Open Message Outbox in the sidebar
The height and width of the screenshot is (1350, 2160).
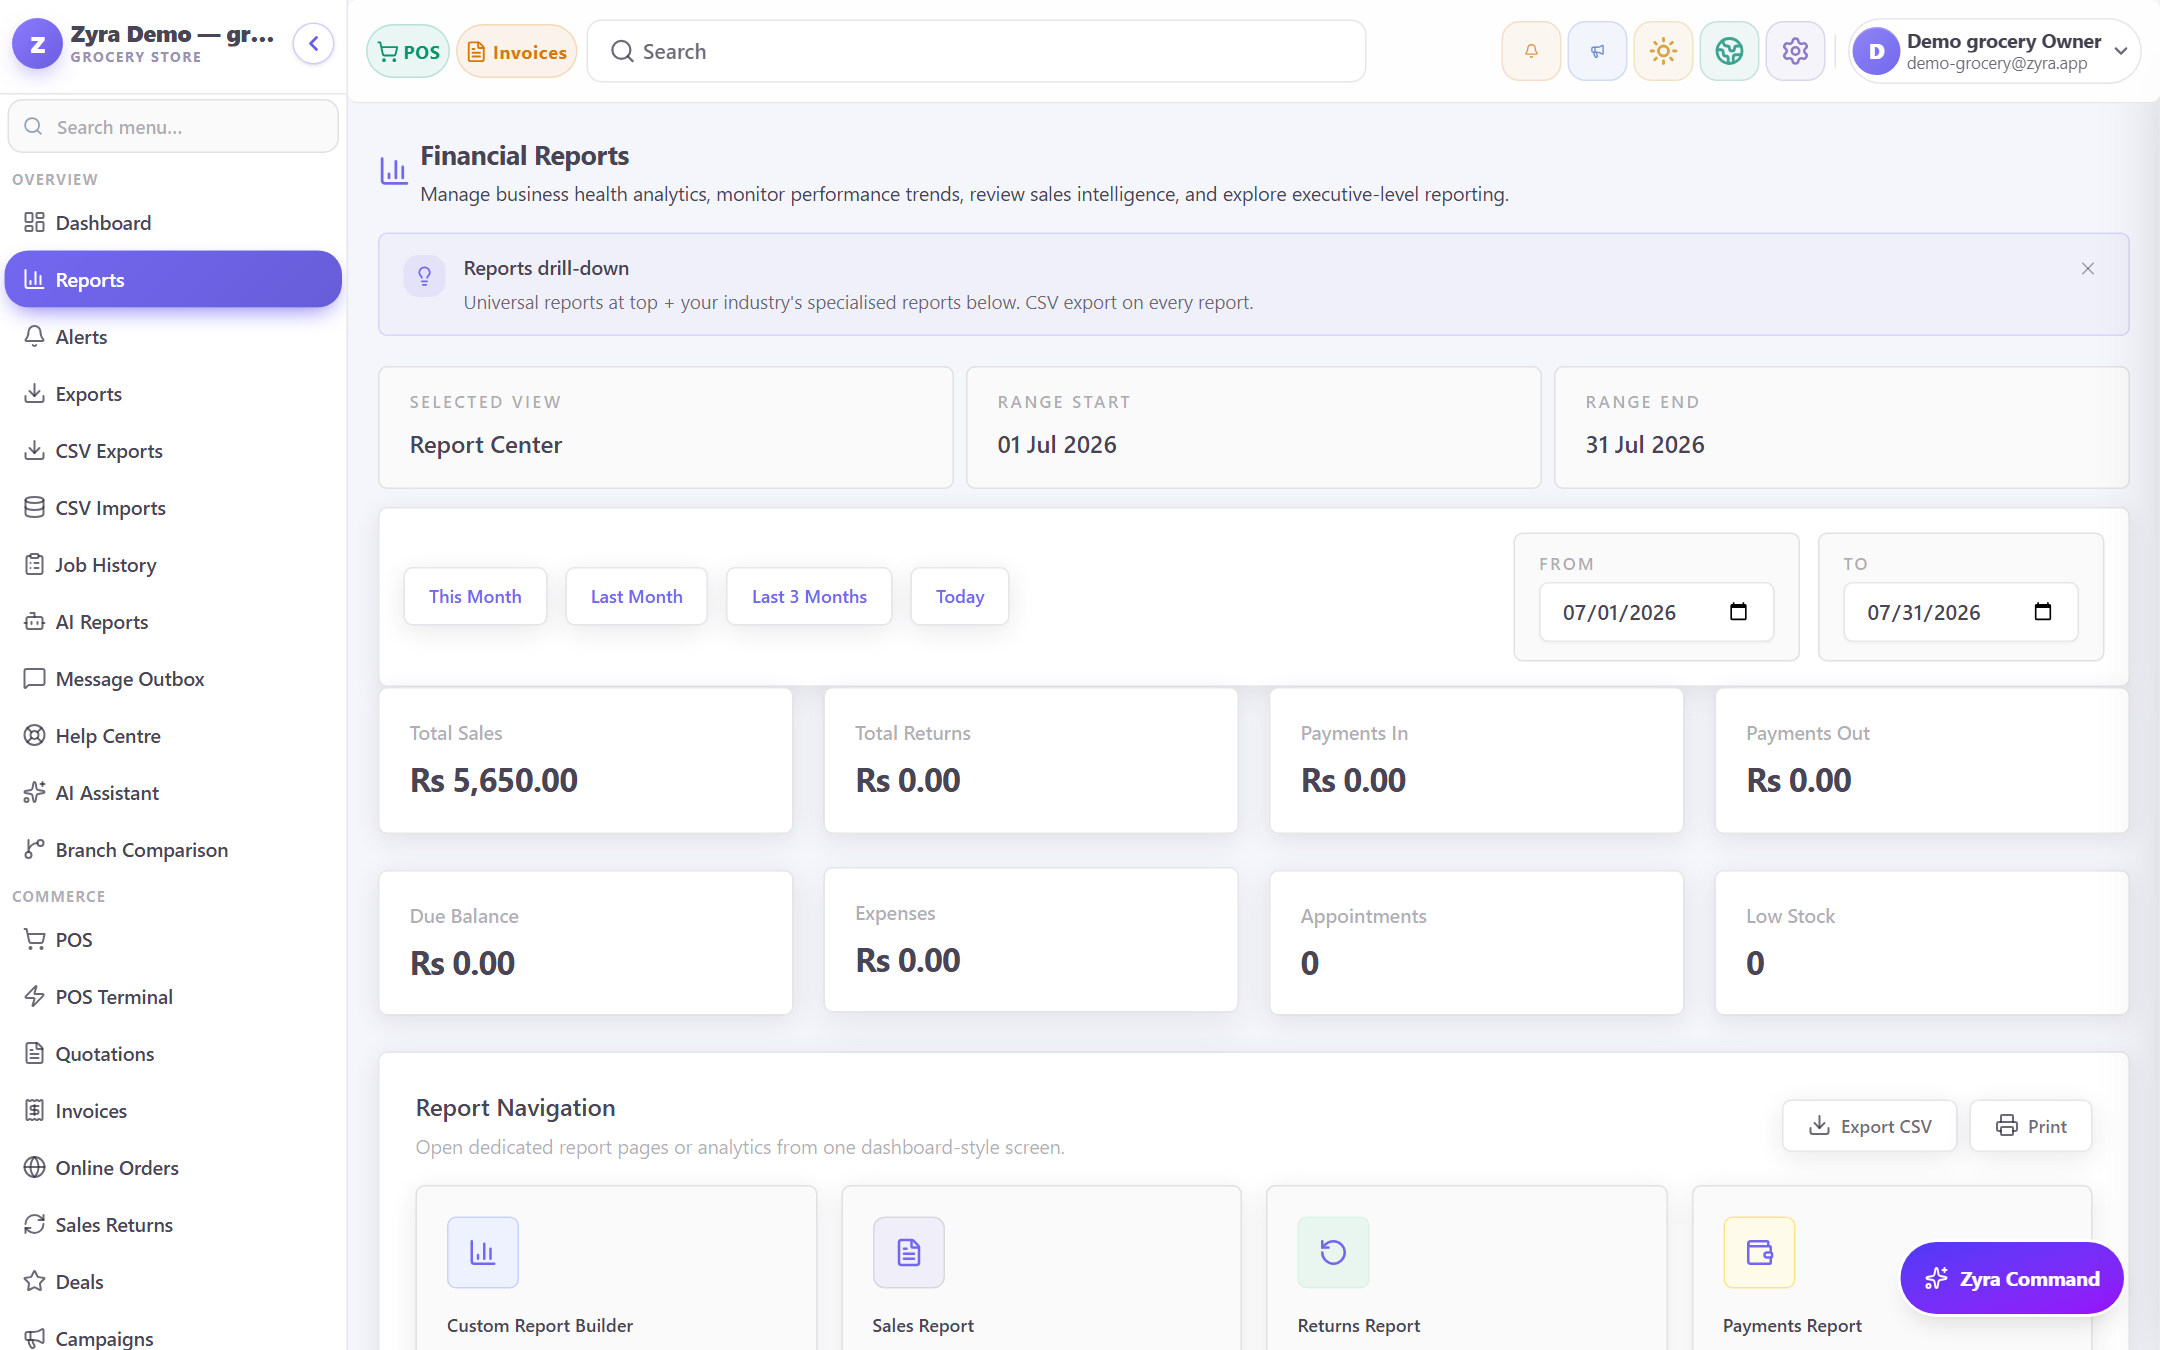click(173, 679)
